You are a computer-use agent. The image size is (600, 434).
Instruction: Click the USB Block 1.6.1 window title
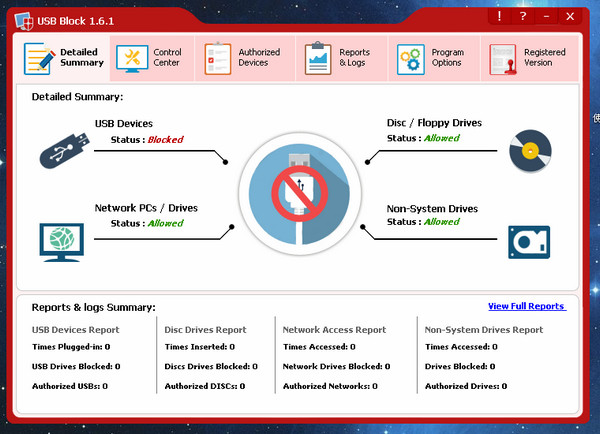pyautogui.click(x=75, y=21)
